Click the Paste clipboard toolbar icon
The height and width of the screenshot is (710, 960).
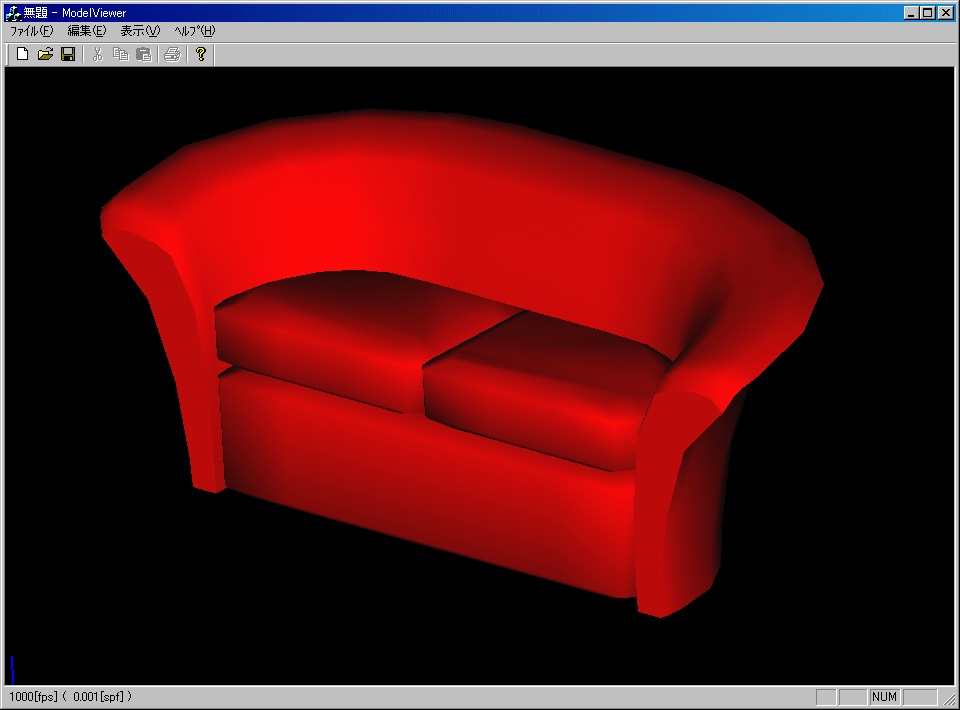tap(144, 54)
